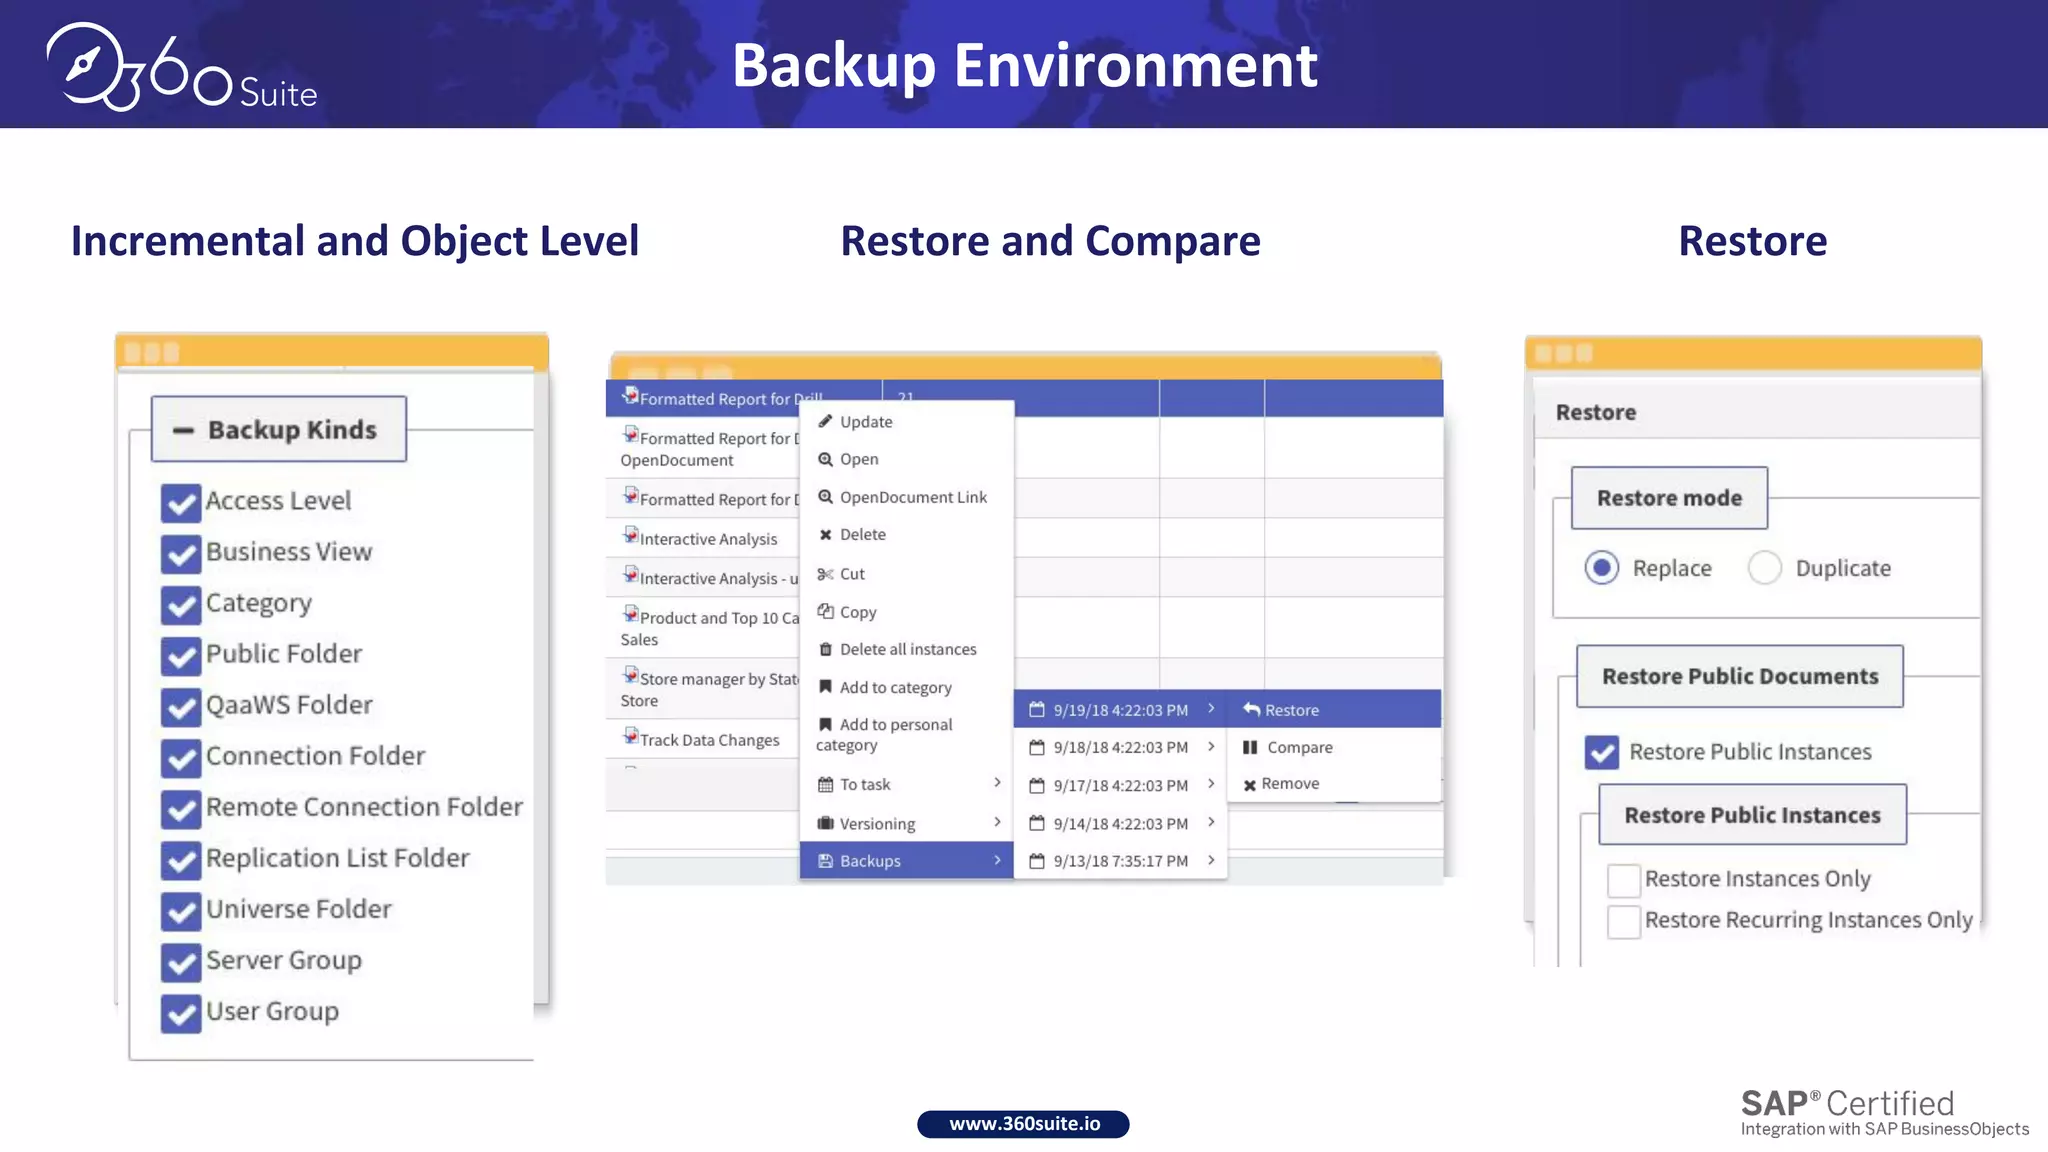
Task: Uncheck the Business View checkbox
Action: click(181, 554)
